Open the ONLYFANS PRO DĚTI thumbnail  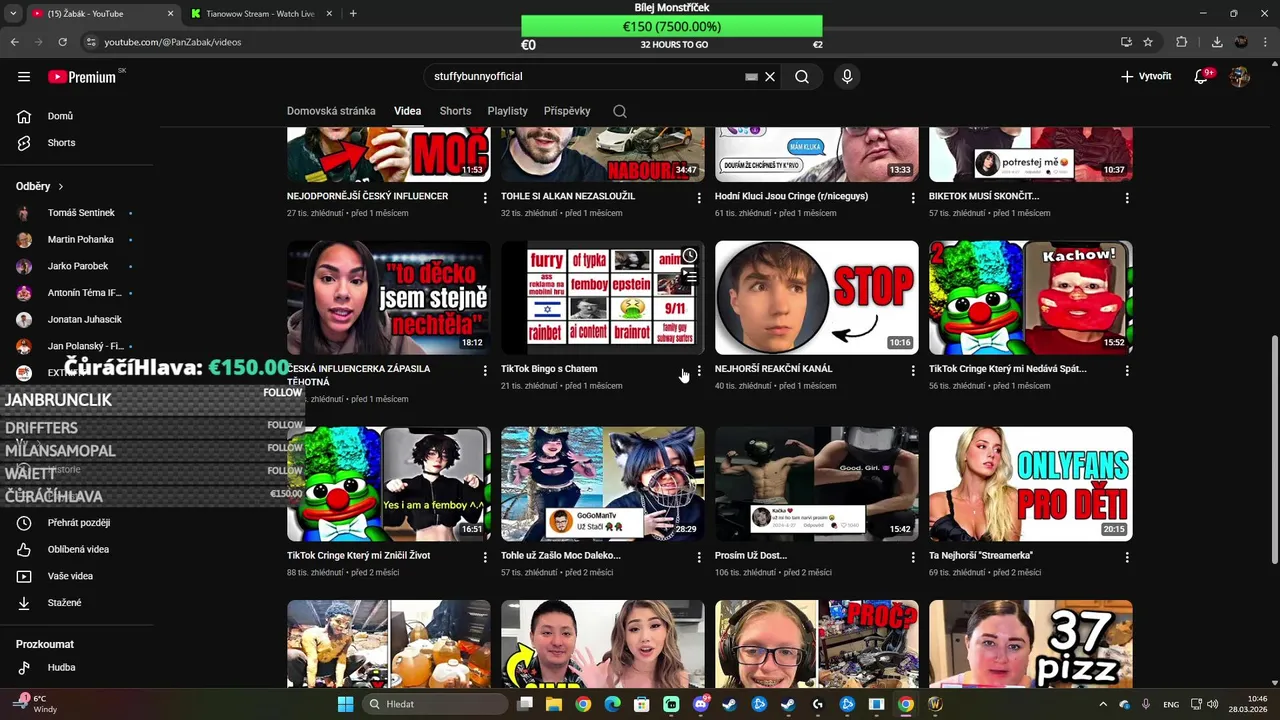[1030, 484]
